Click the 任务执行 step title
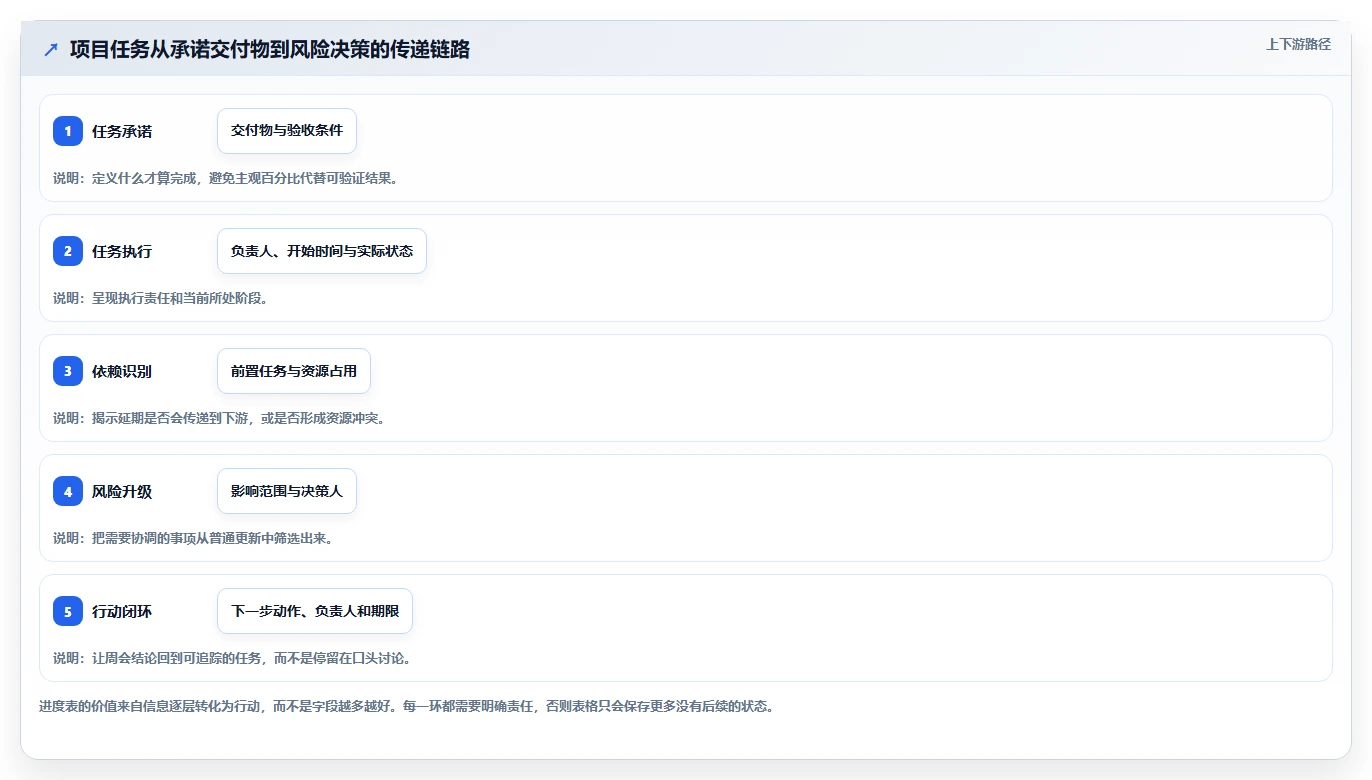 coord(122,251)
